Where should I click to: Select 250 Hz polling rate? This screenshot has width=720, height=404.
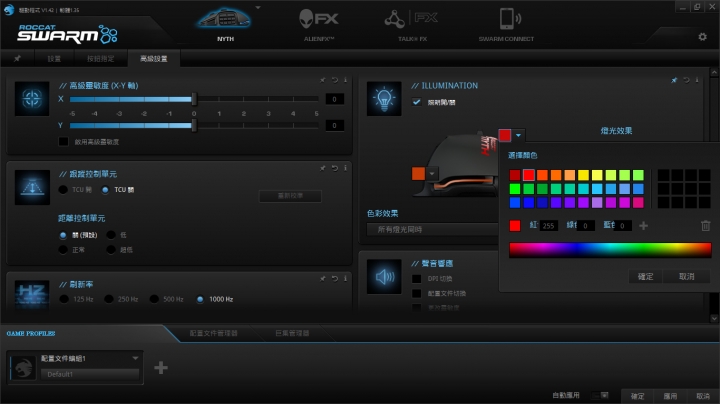click(108, 299)
